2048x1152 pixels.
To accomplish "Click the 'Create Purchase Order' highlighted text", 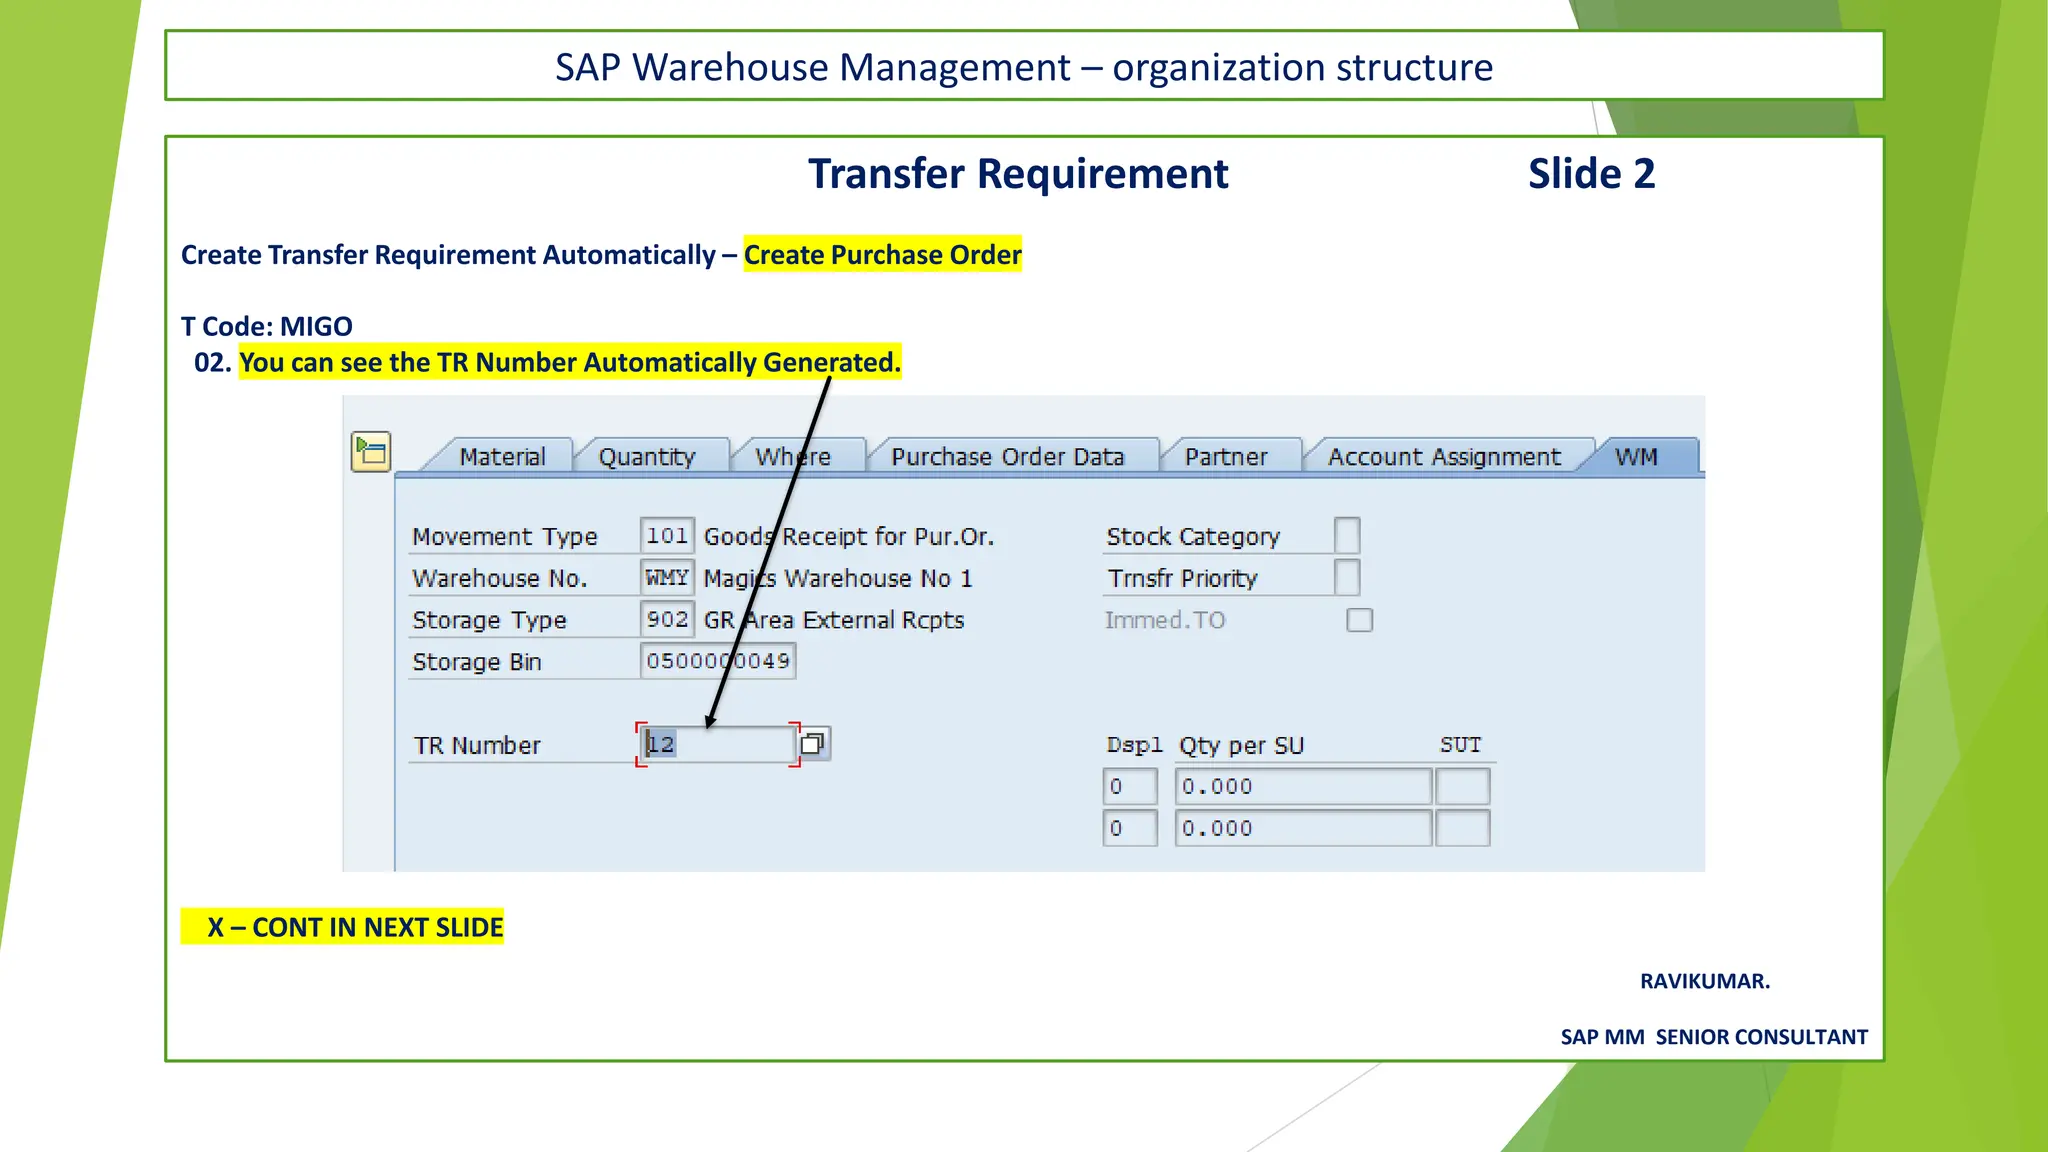I will coord(883,255).
